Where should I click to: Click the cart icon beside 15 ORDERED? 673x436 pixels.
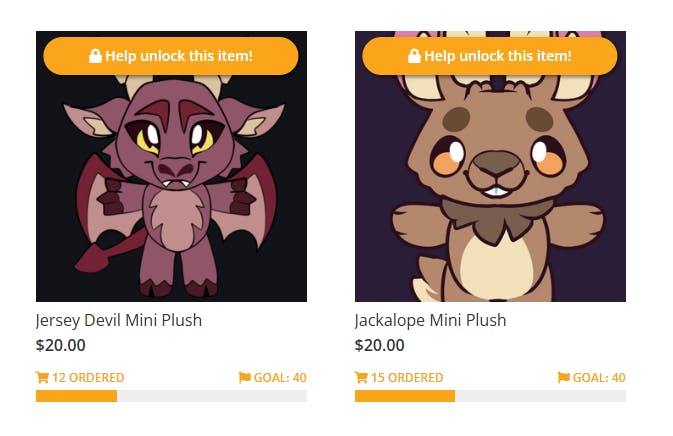pos(361,378)
